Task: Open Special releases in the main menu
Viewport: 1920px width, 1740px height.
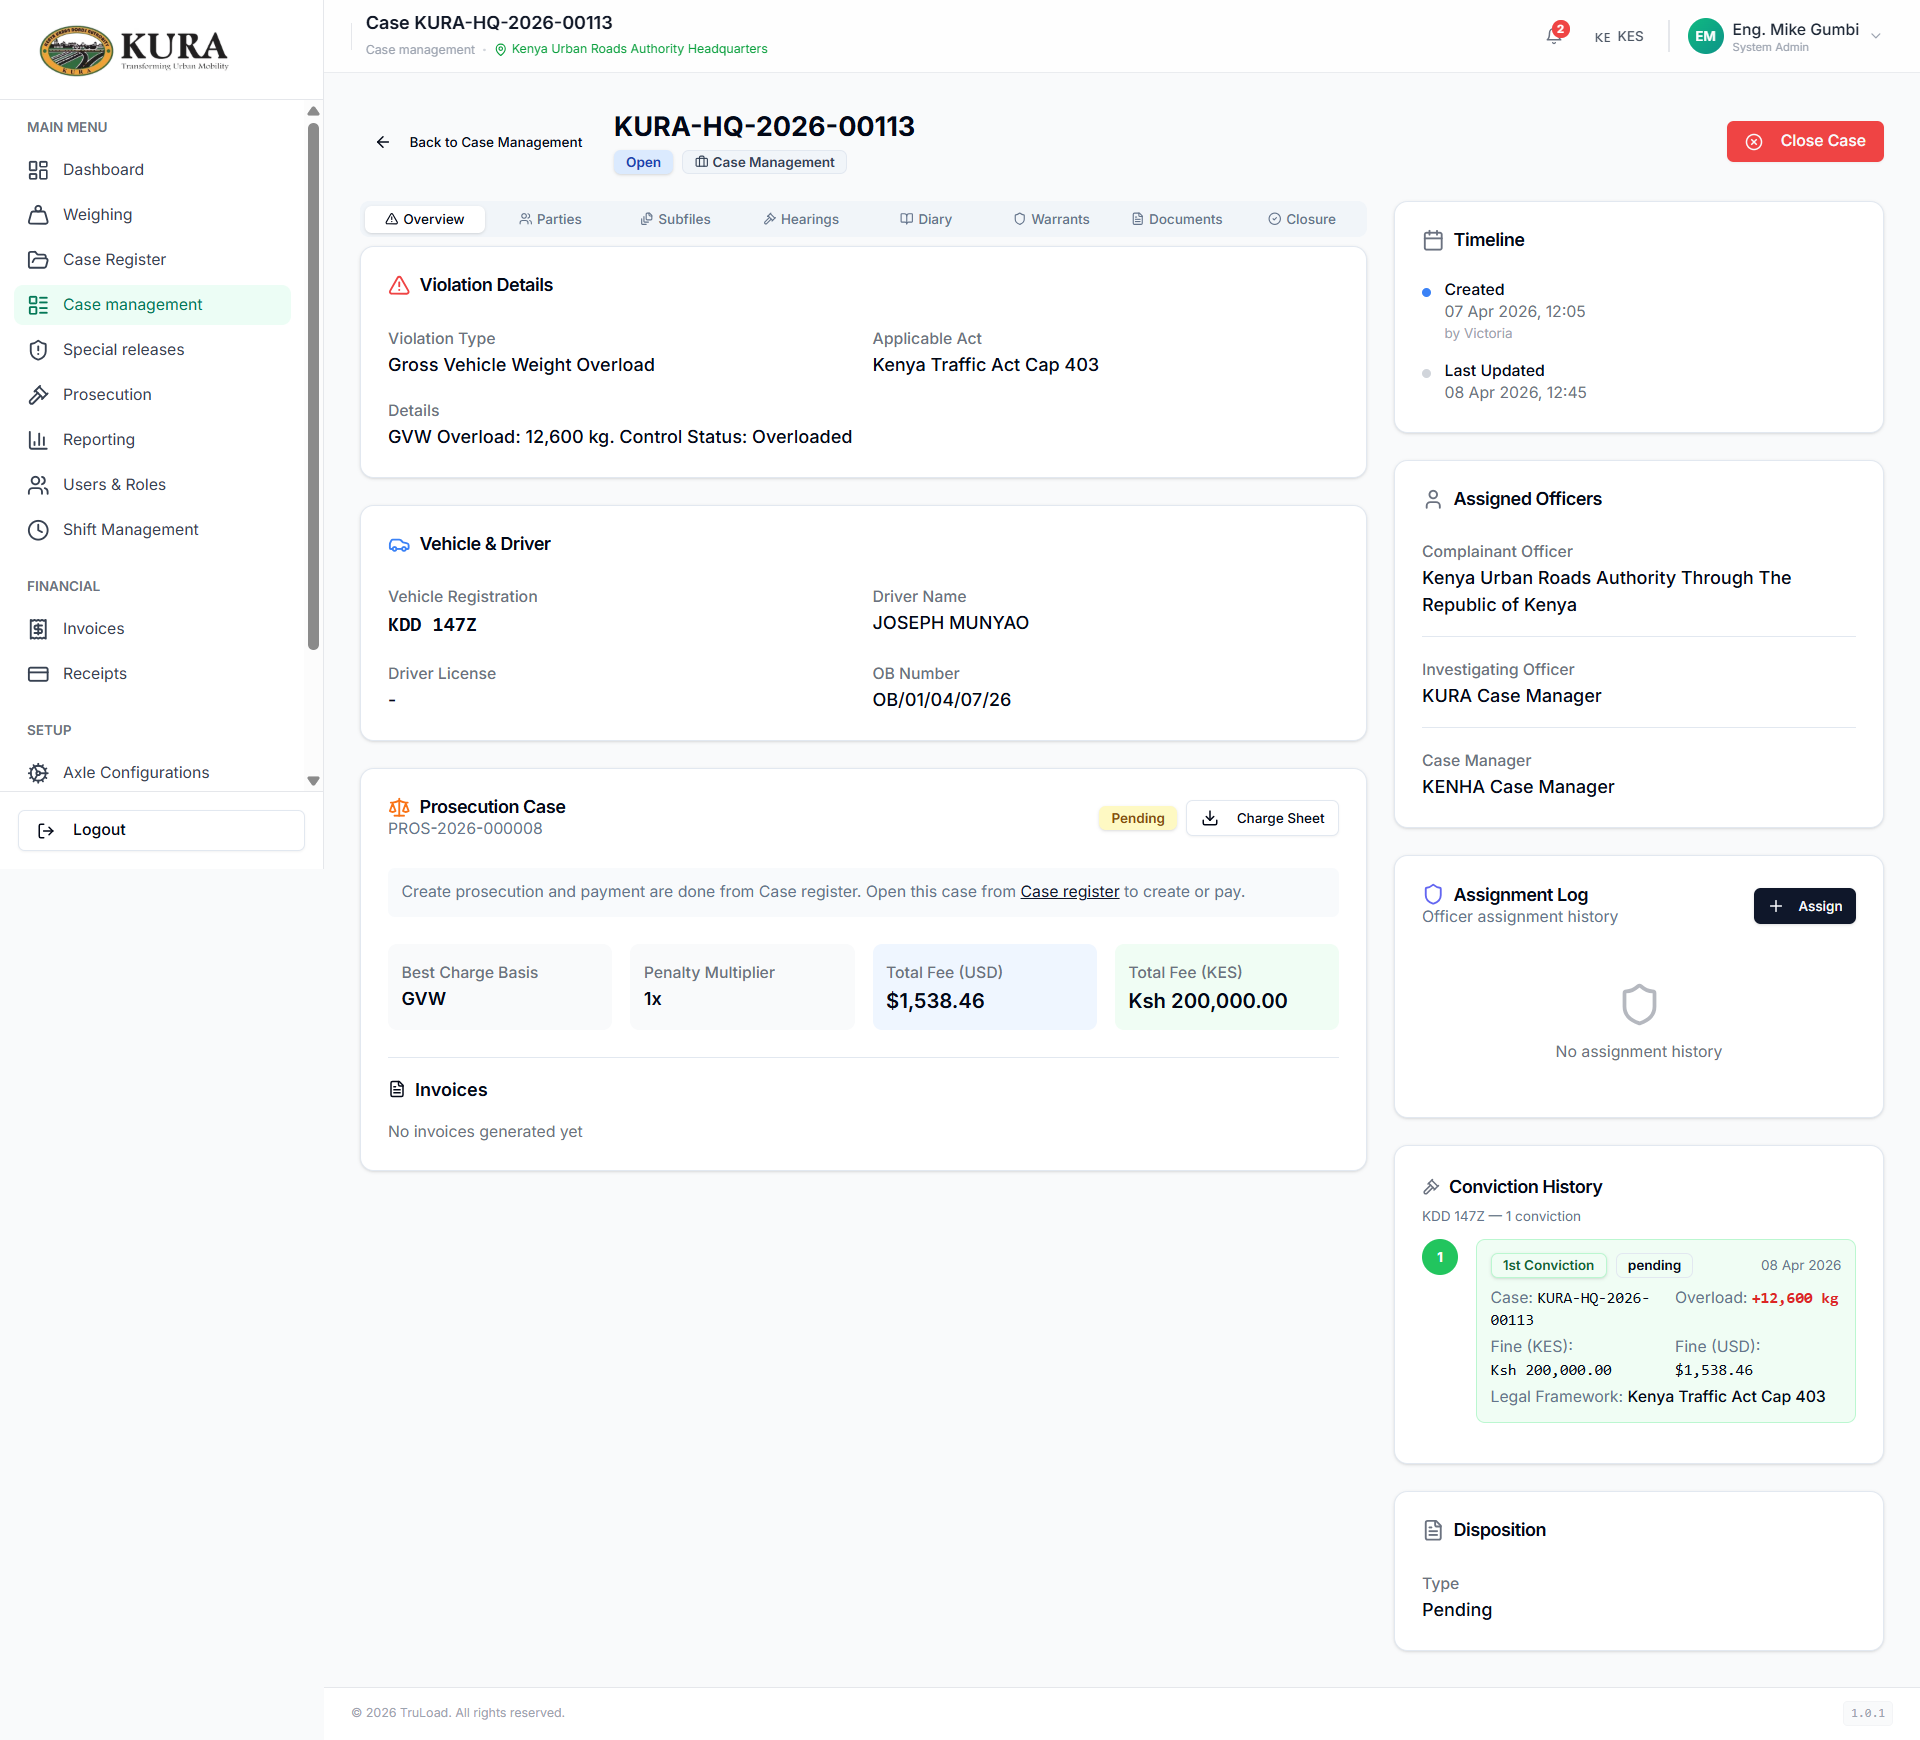Action: [x=153, y=350]
